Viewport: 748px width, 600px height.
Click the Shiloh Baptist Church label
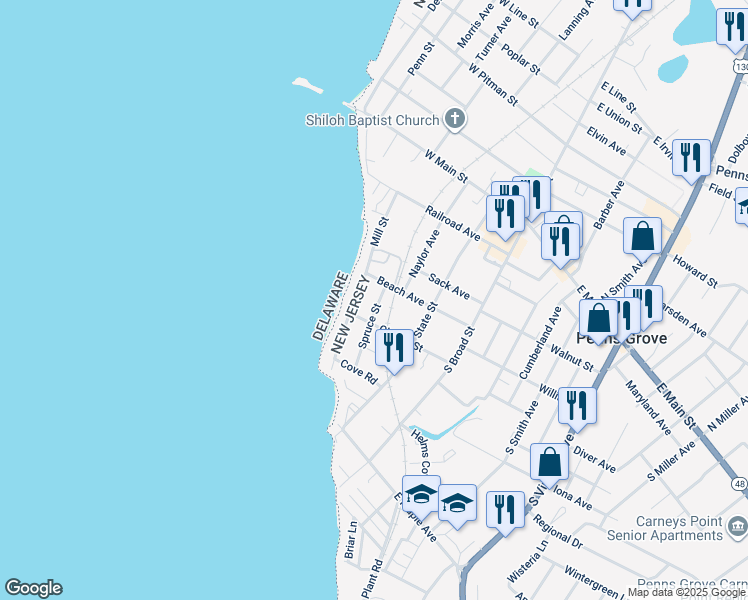point(372,120)
